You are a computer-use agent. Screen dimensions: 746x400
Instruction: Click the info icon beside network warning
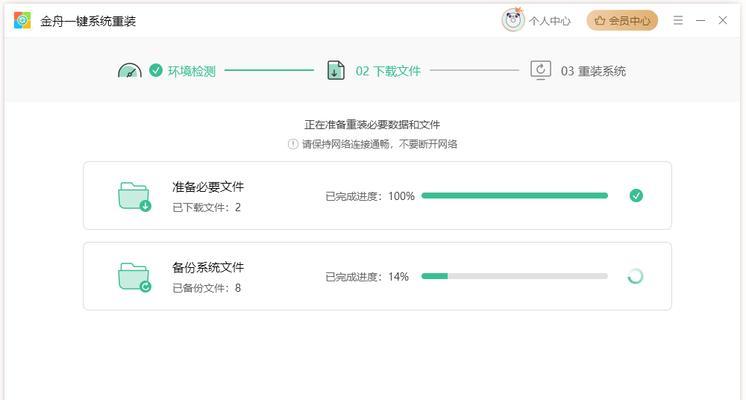tap(293, 144)
